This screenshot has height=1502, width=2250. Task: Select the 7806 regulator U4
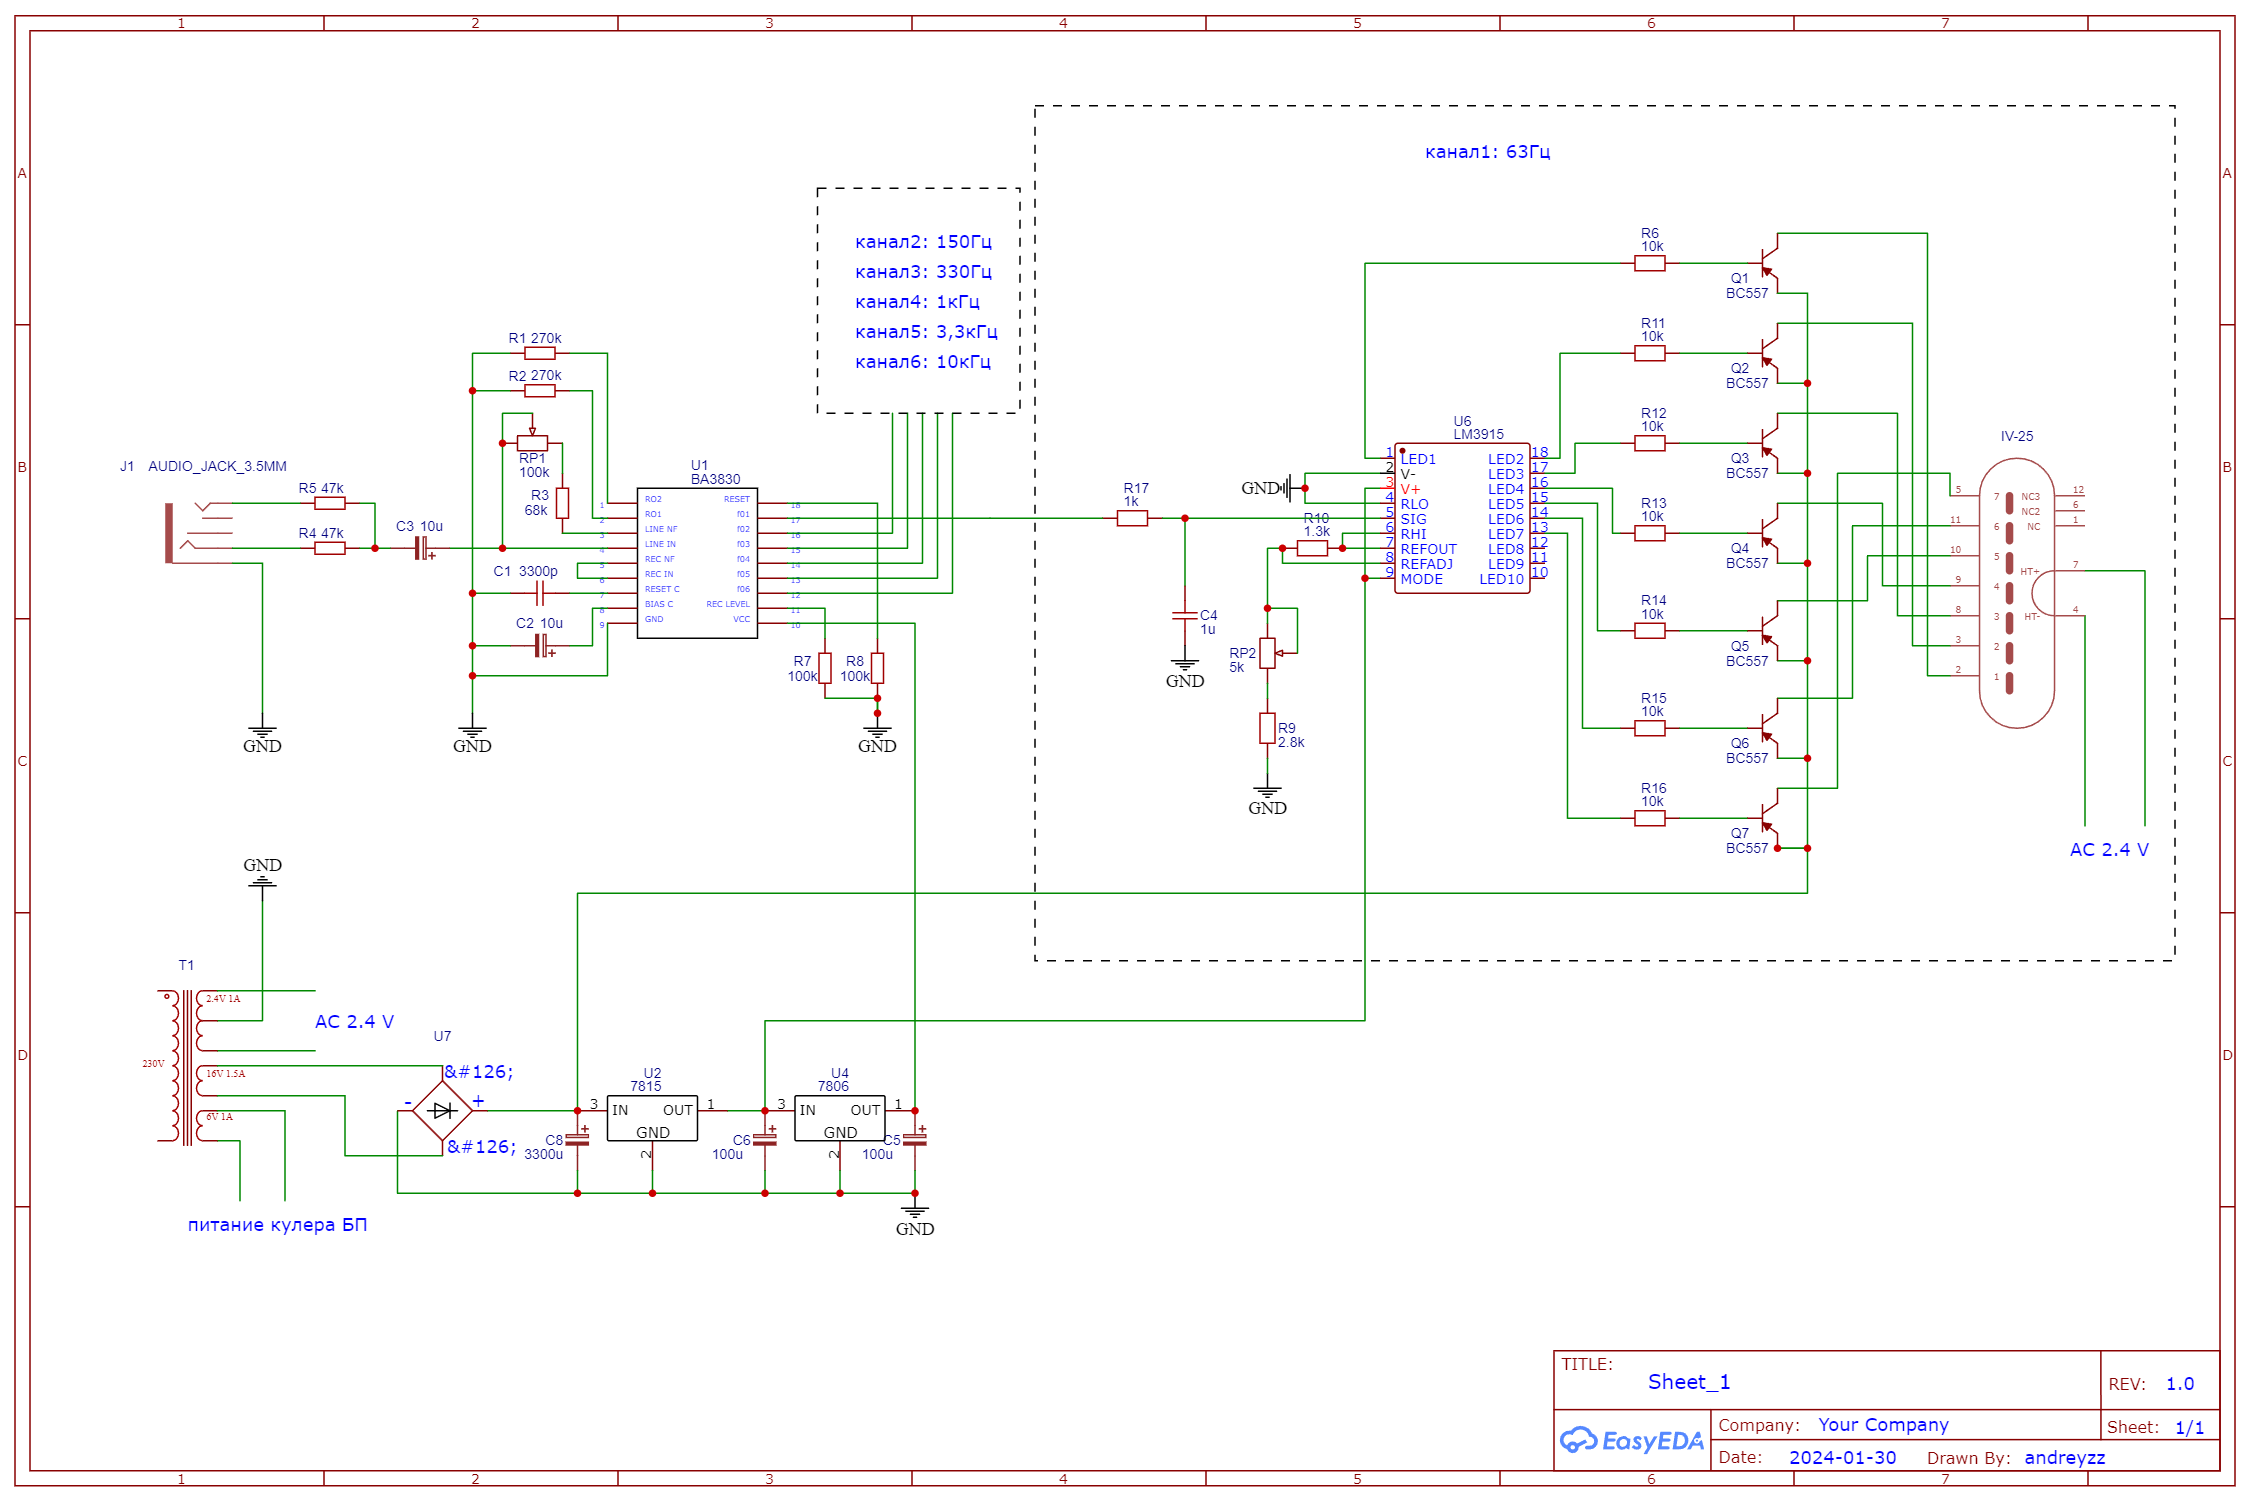(x=839, y=1118)
